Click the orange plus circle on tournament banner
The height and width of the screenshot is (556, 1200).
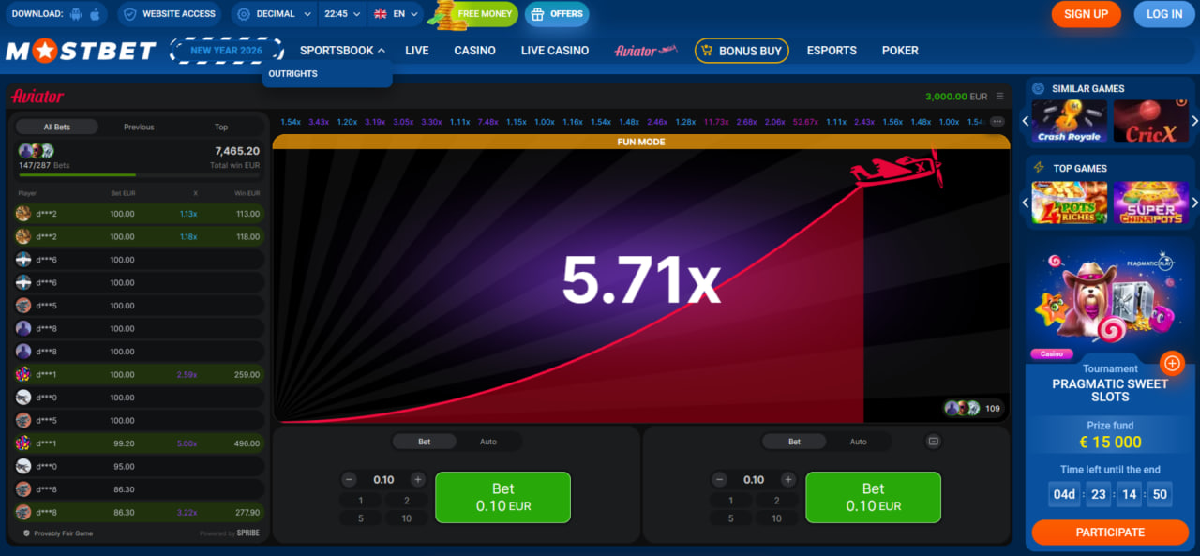(x=1173, y=363)
